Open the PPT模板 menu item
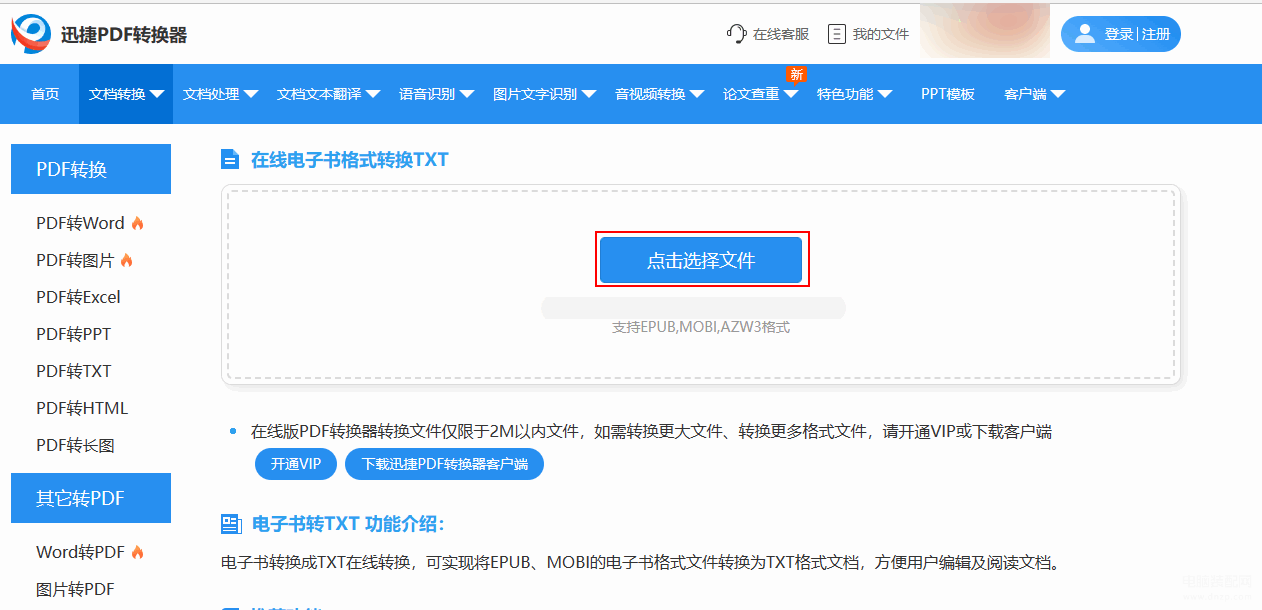The height and width of the screenshot is (610, 1262). click(947, 94)
